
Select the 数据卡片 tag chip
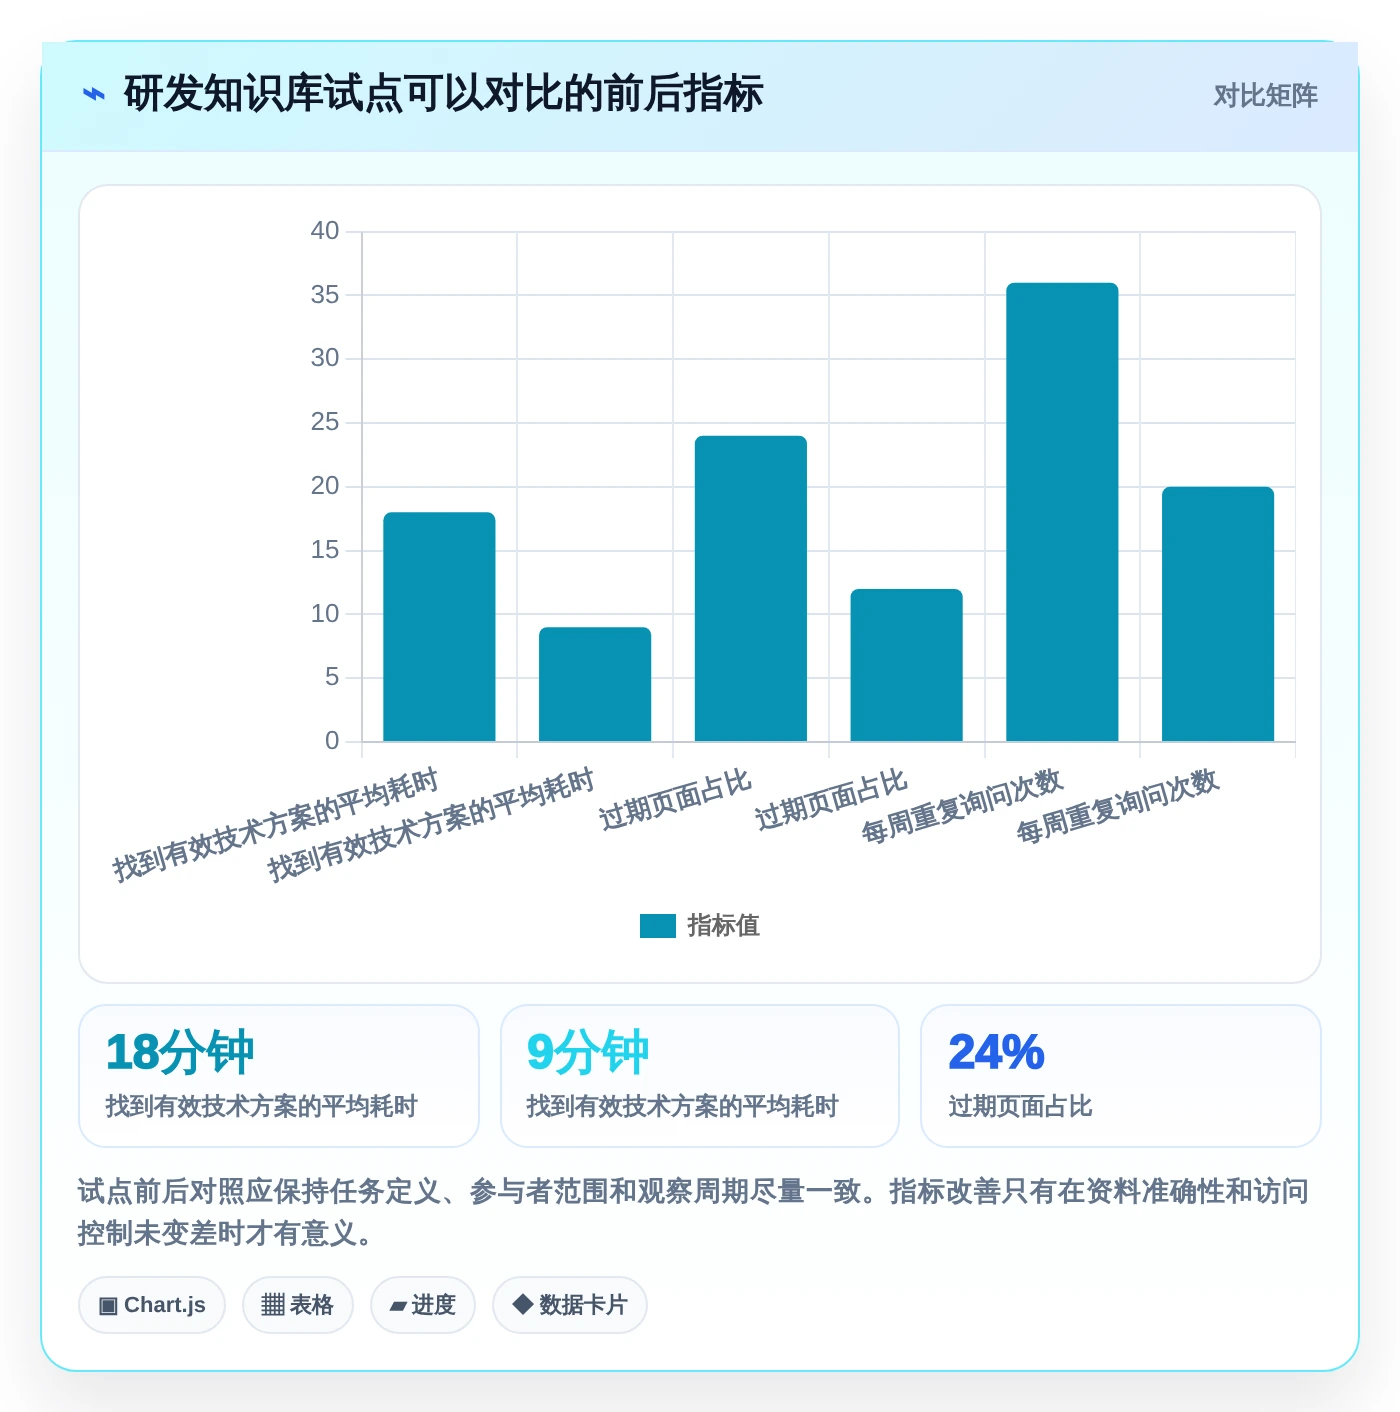click(570, 1305)
